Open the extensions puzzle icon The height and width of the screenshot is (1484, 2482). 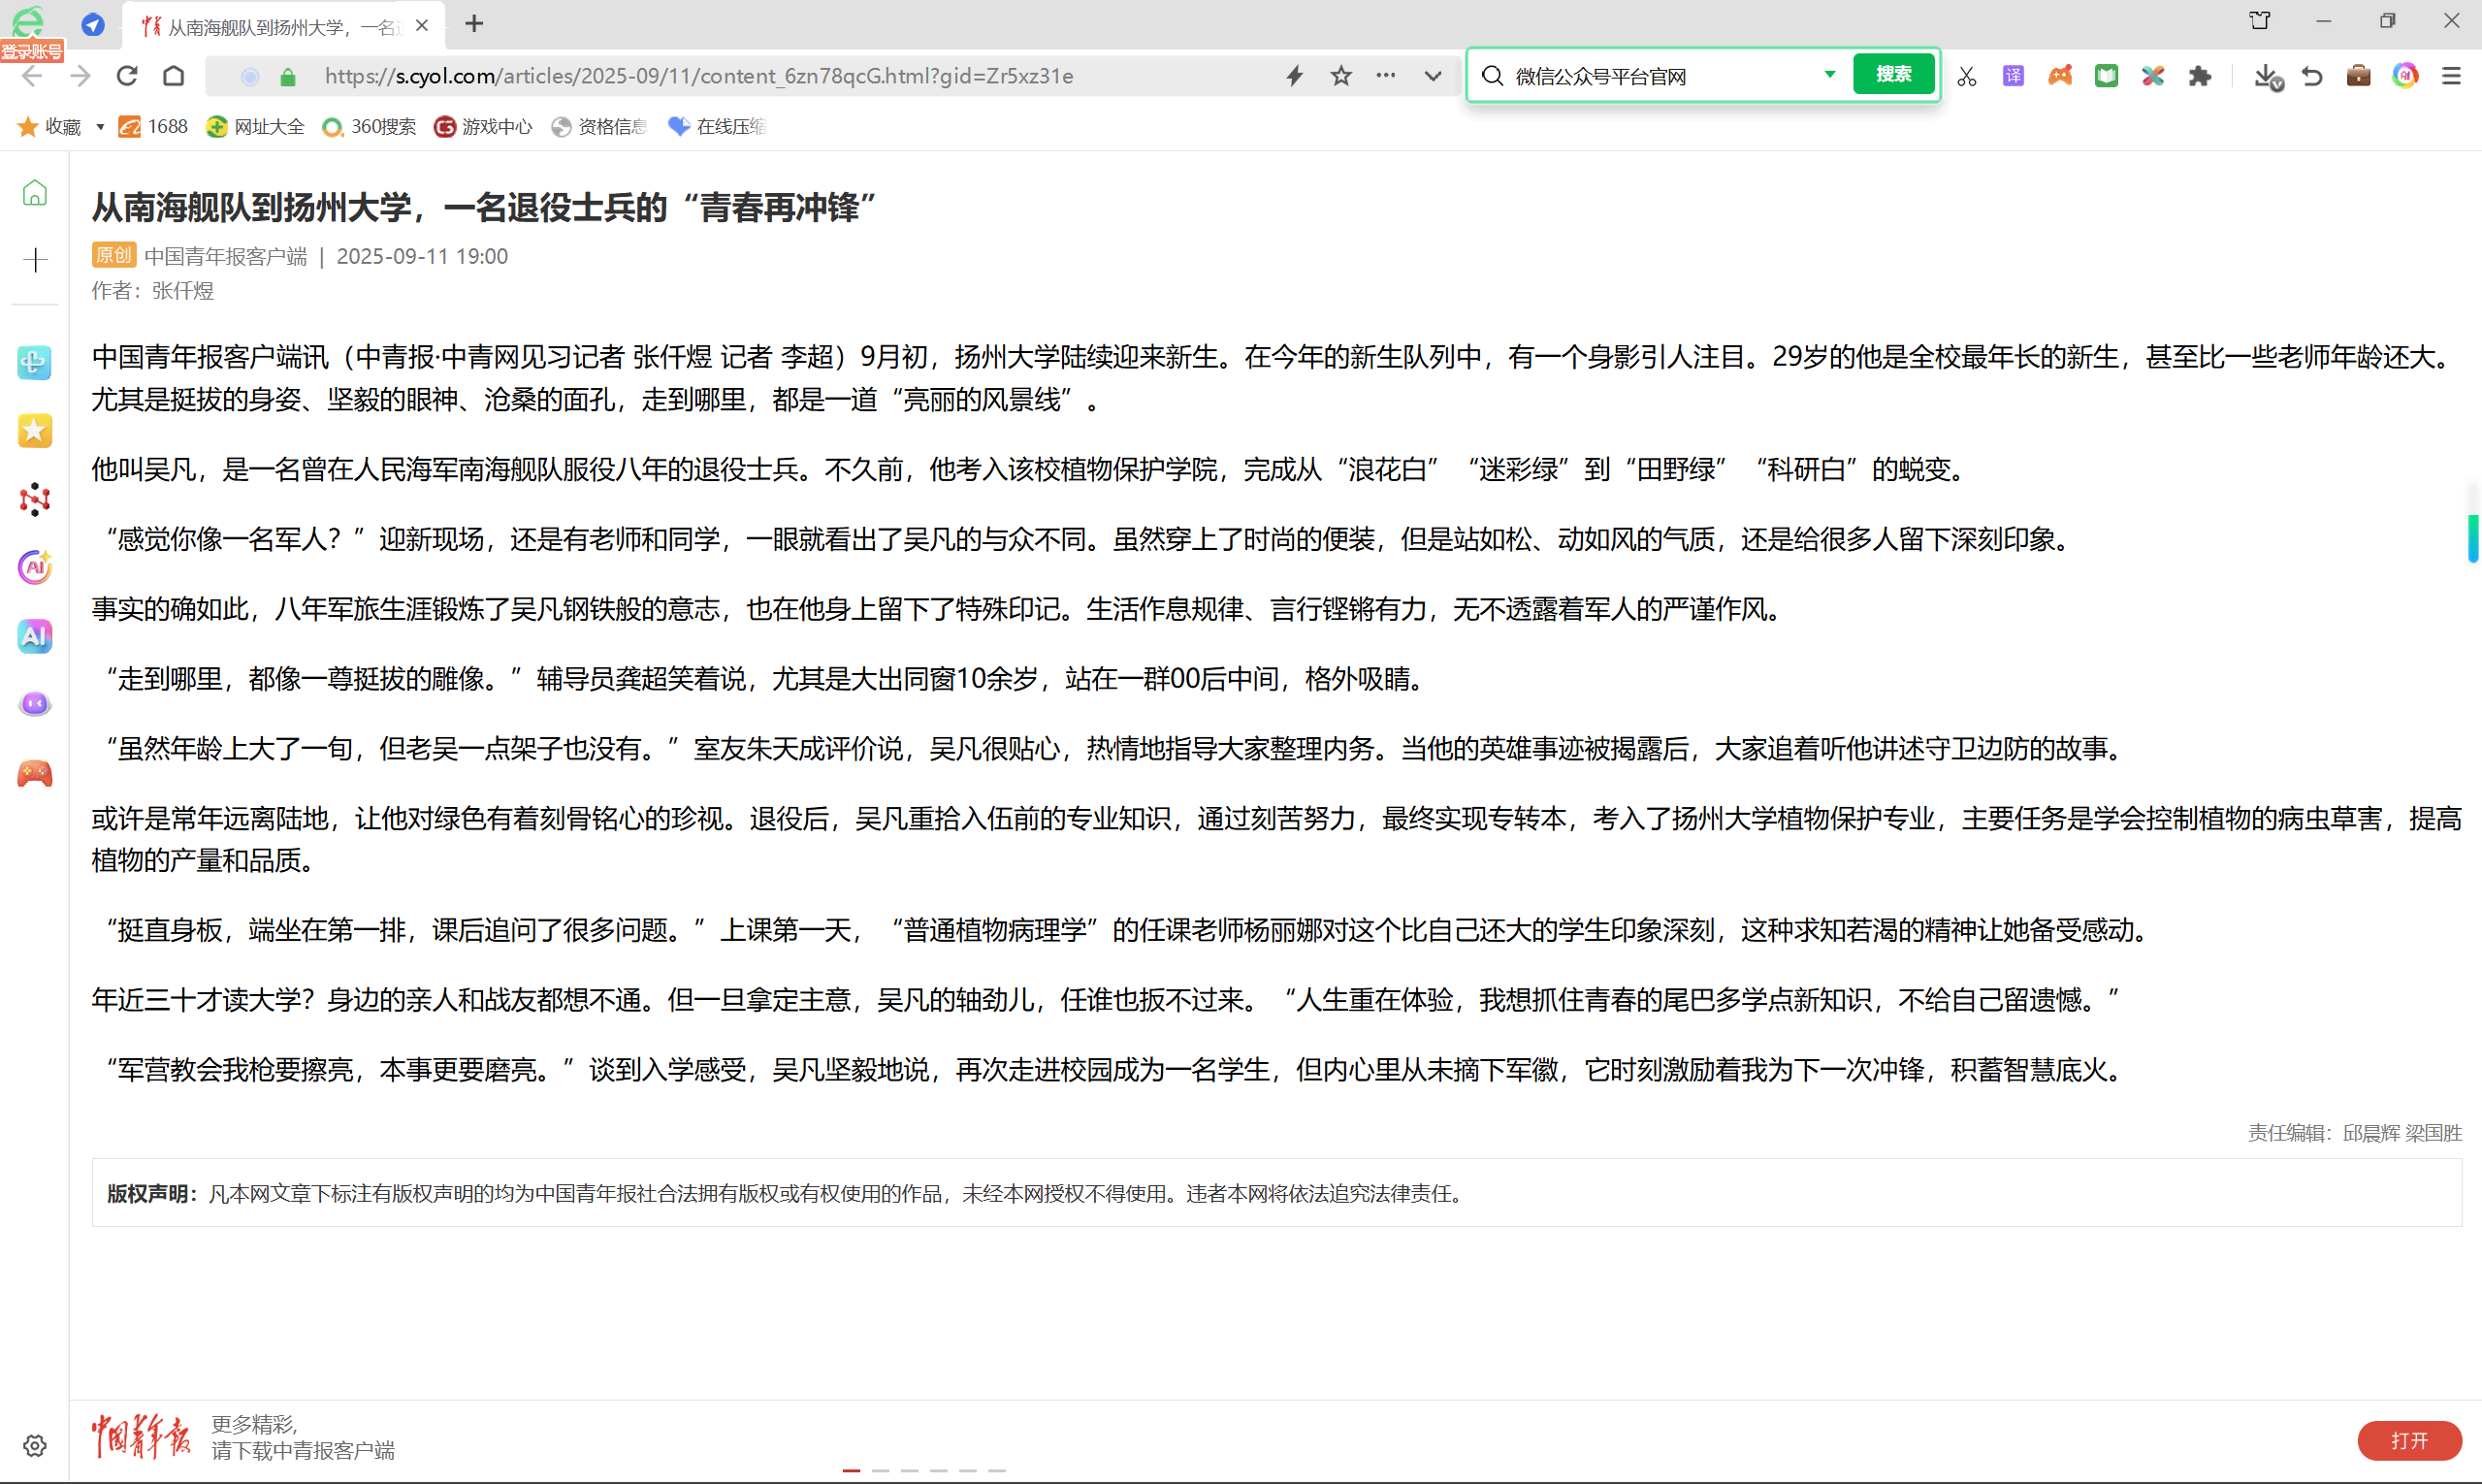[2199, 76]
